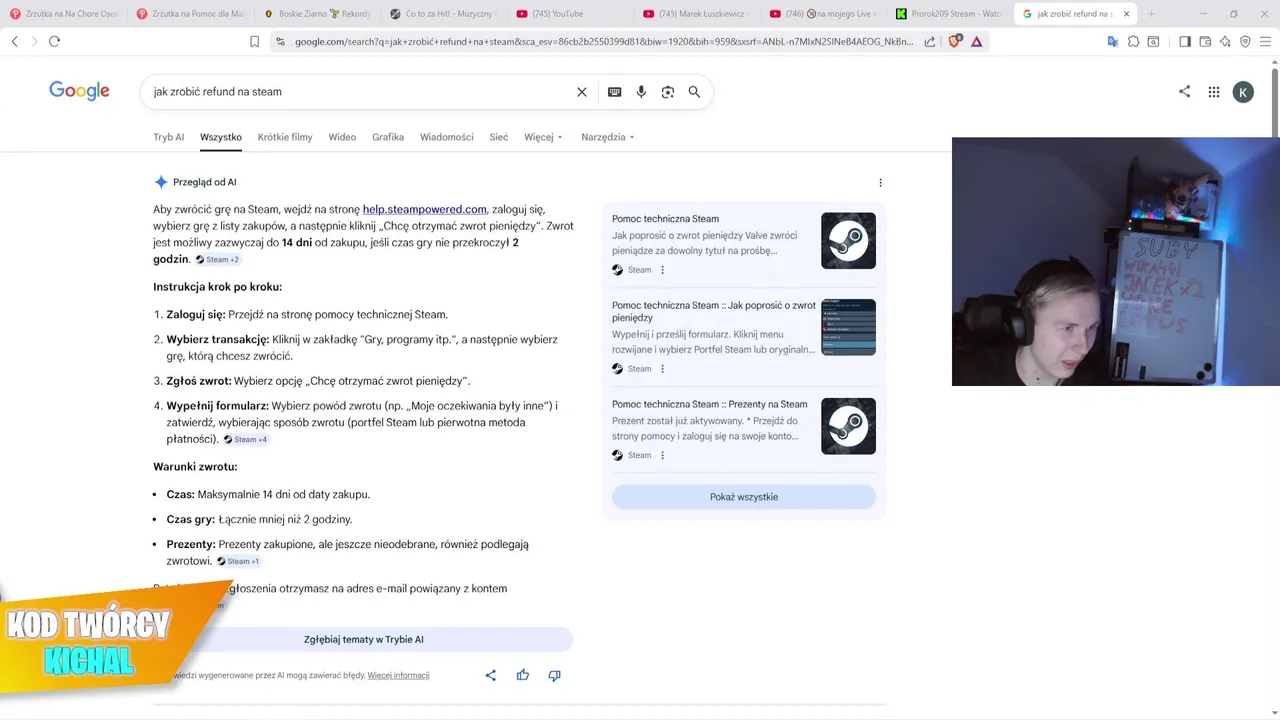Open options for Jak poprosić o zwrot result
Image resolution: width=1280 pixels, height=720 pixels.
[x=662, y=369]
